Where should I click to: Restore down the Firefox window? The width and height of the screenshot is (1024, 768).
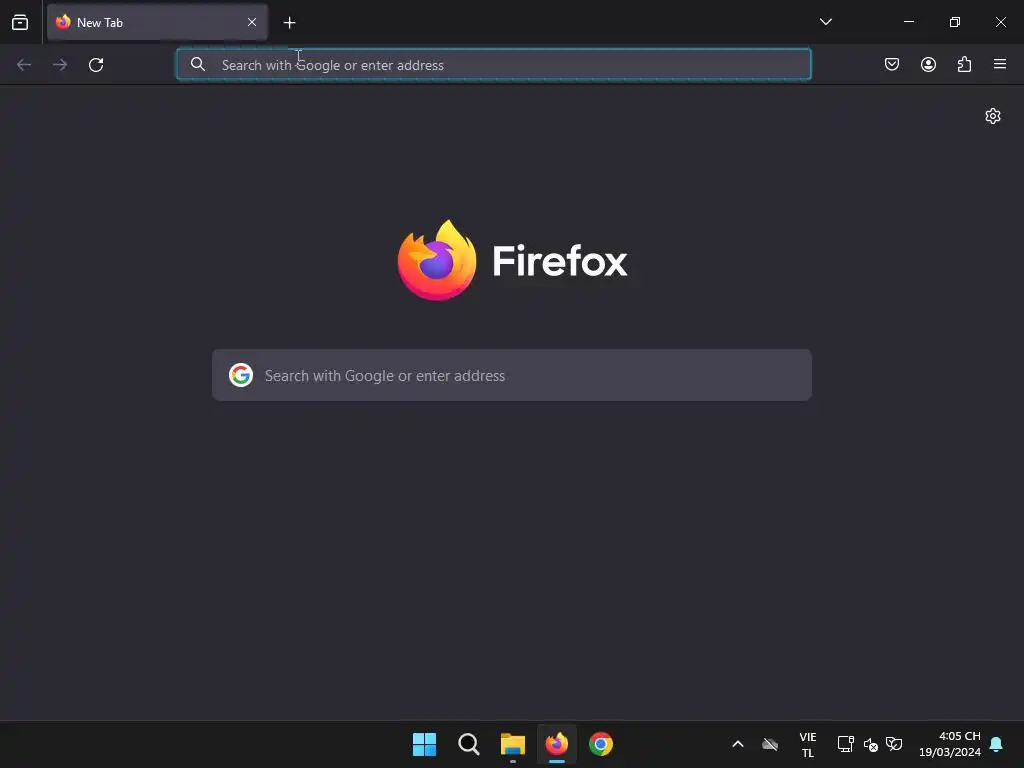point(955,22)
